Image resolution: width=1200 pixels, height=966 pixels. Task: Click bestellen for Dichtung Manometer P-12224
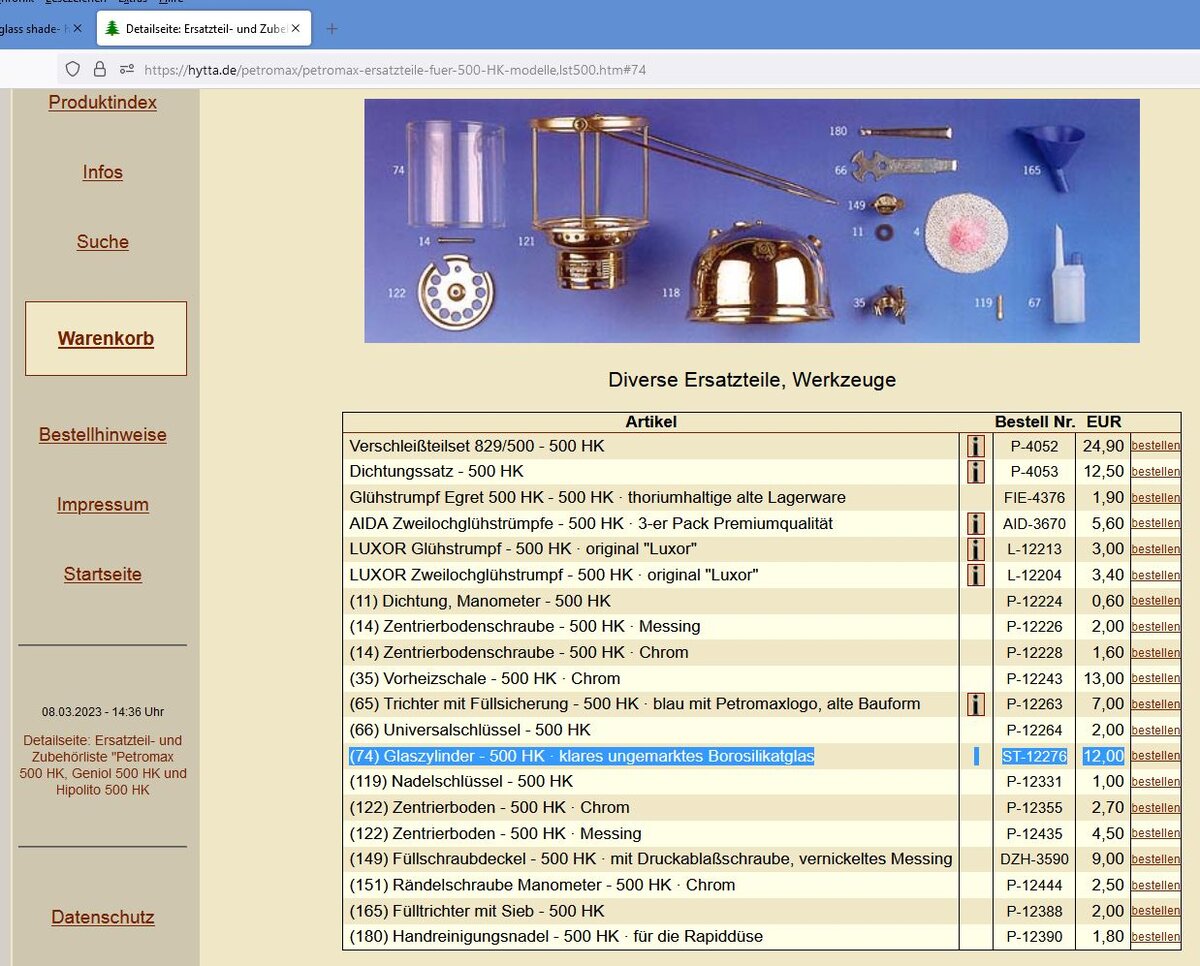pyautogui.click(x=1155, y=601)
